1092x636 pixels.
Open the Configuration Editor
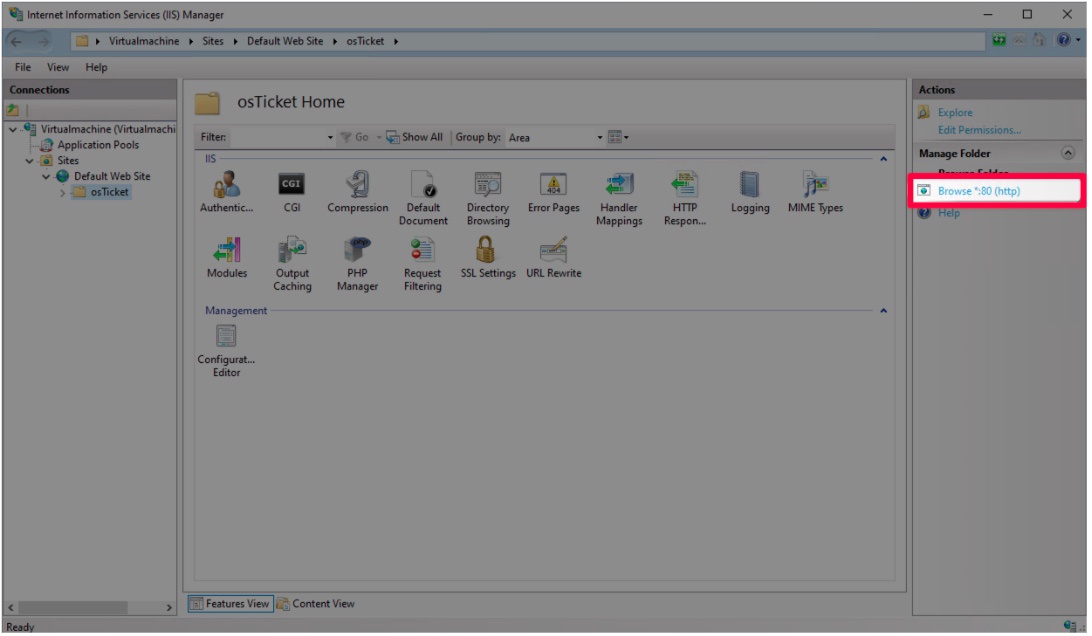click(x=226, y=350)
